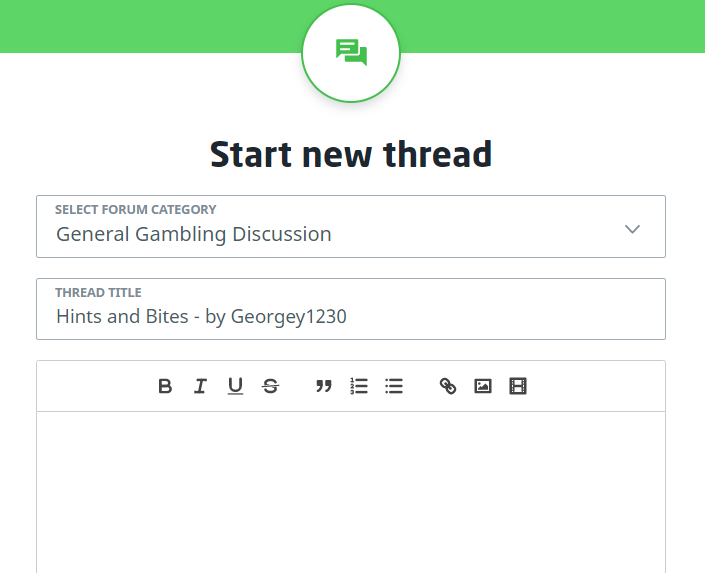
Task: Insert an image into the post
Action: tap(483, 386)
